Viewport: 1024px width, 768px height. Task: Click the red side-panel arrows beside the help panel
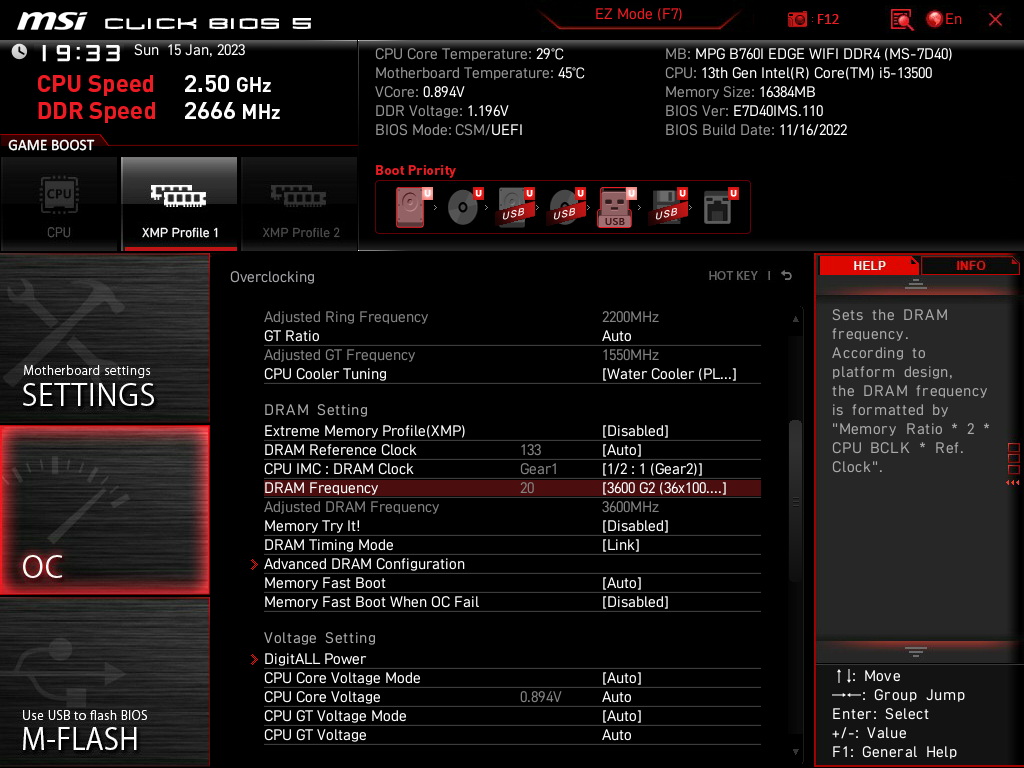1013,483
